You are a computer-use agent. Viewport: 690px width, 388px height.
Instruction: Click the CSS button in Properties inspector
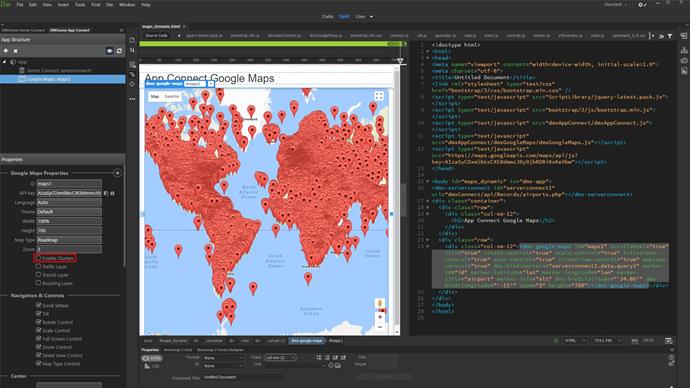click(152, 366)
